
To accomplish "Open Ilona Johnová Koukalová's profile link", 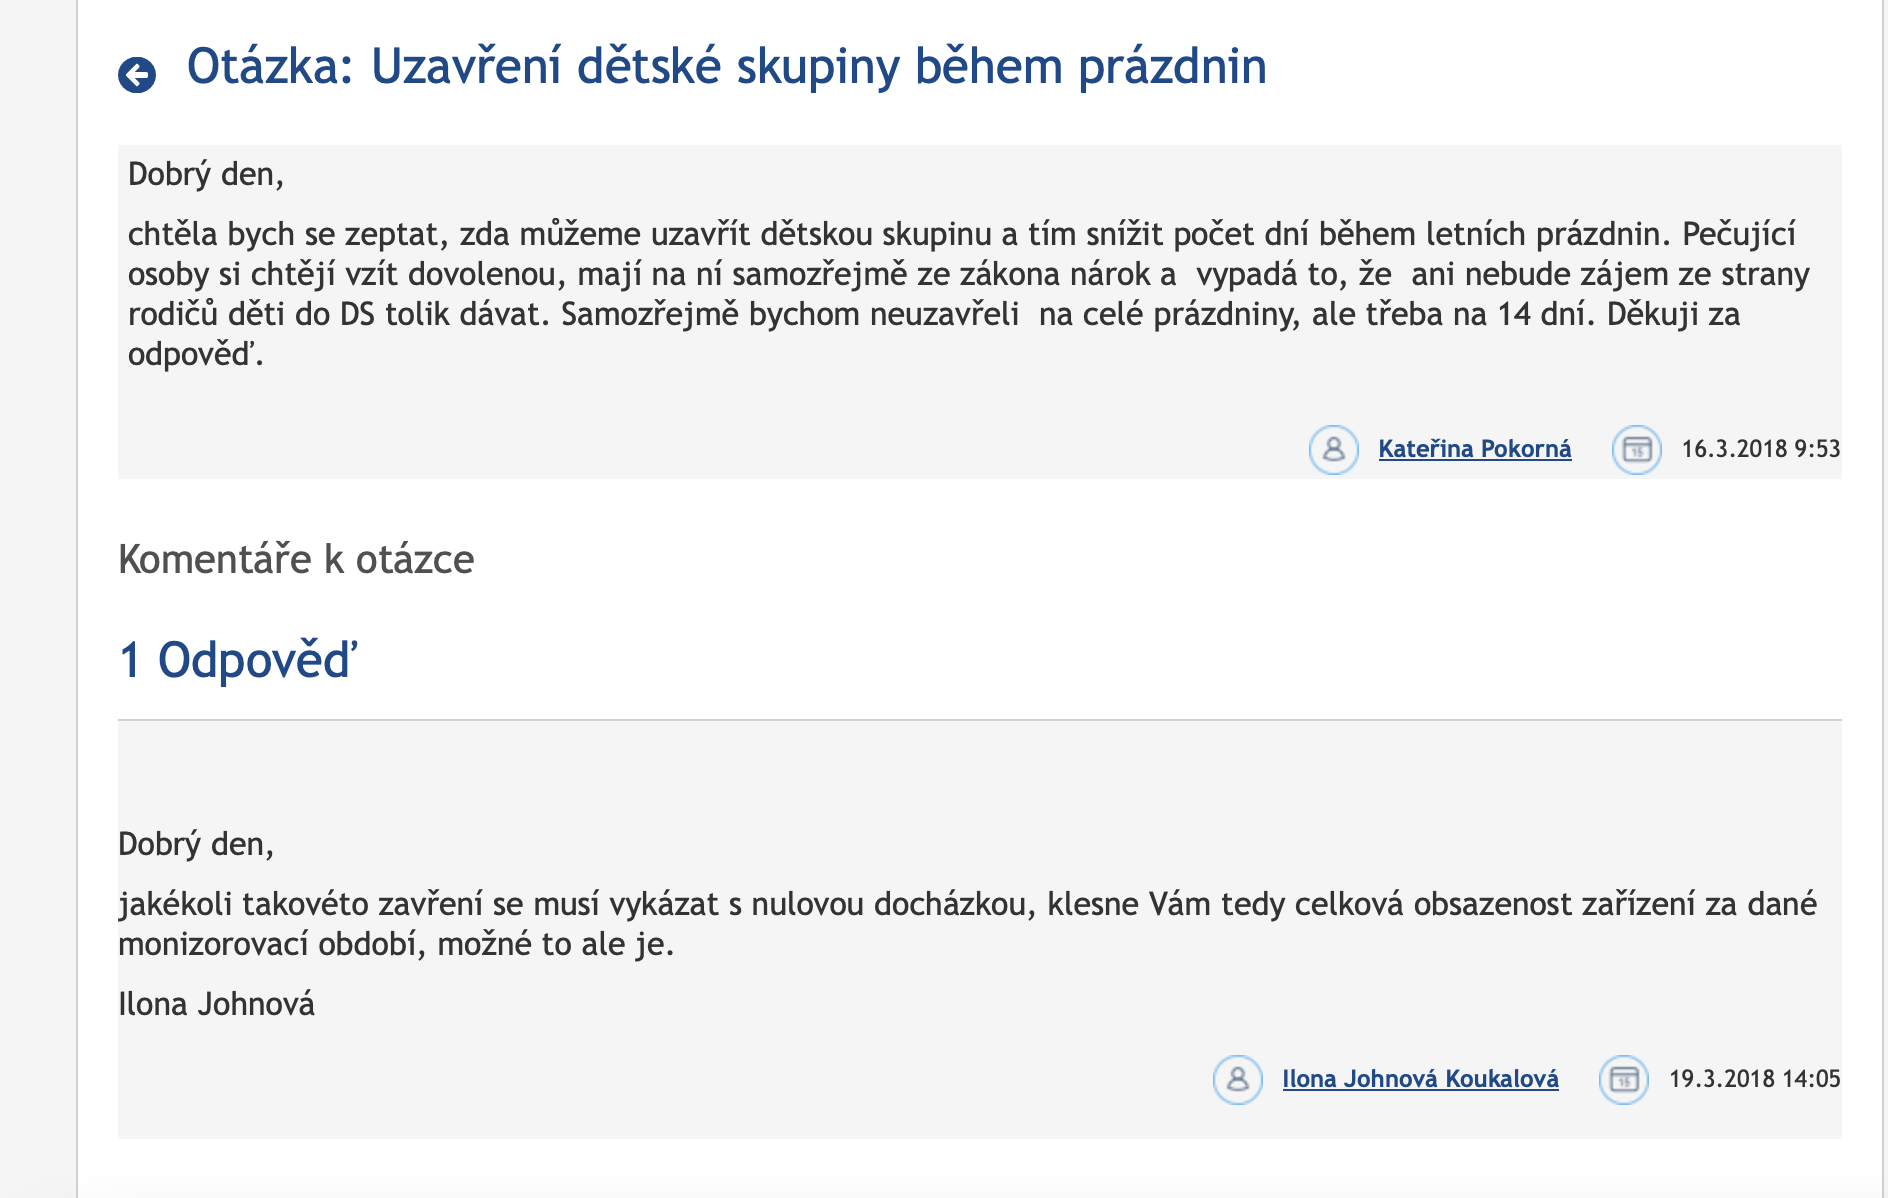I will click(1420, 1079).
